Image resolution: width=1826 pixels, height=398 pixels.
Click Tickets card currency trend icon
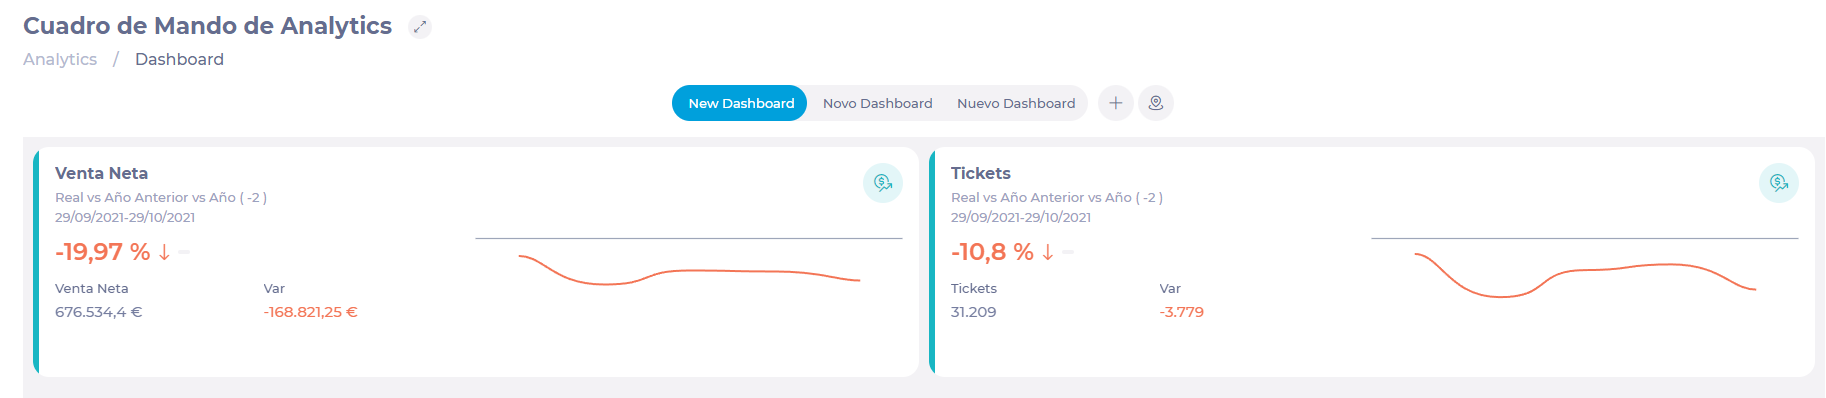[x=1779, y=183]
